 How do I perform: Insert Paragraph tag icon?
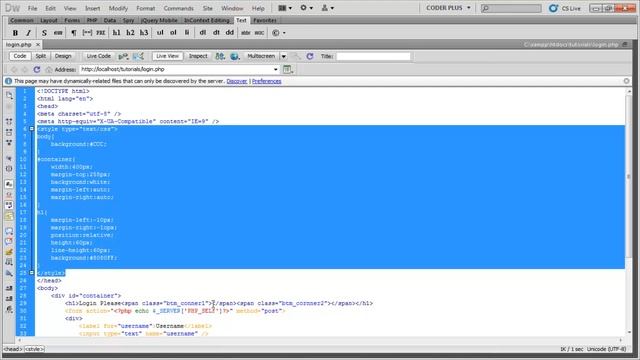click(x=73, y=33)
